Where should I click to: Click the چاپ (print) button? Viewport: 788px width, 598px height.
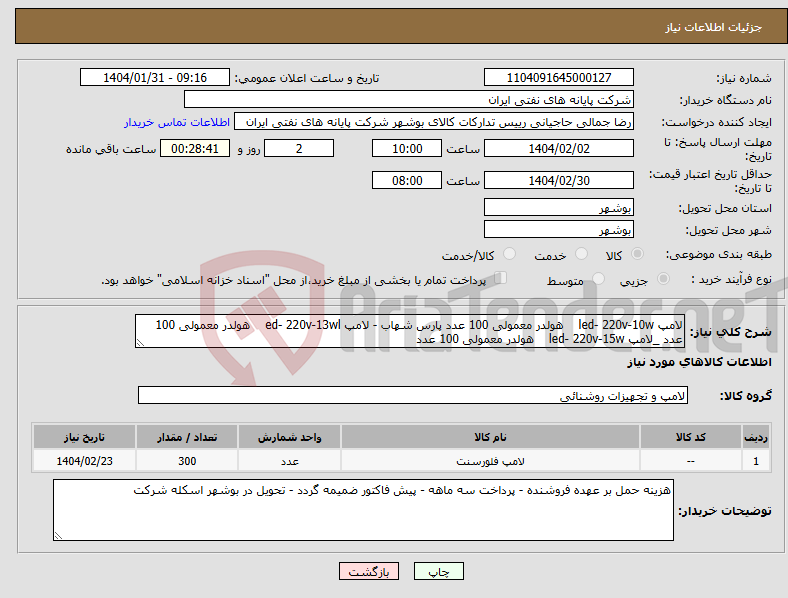point(438,571)
